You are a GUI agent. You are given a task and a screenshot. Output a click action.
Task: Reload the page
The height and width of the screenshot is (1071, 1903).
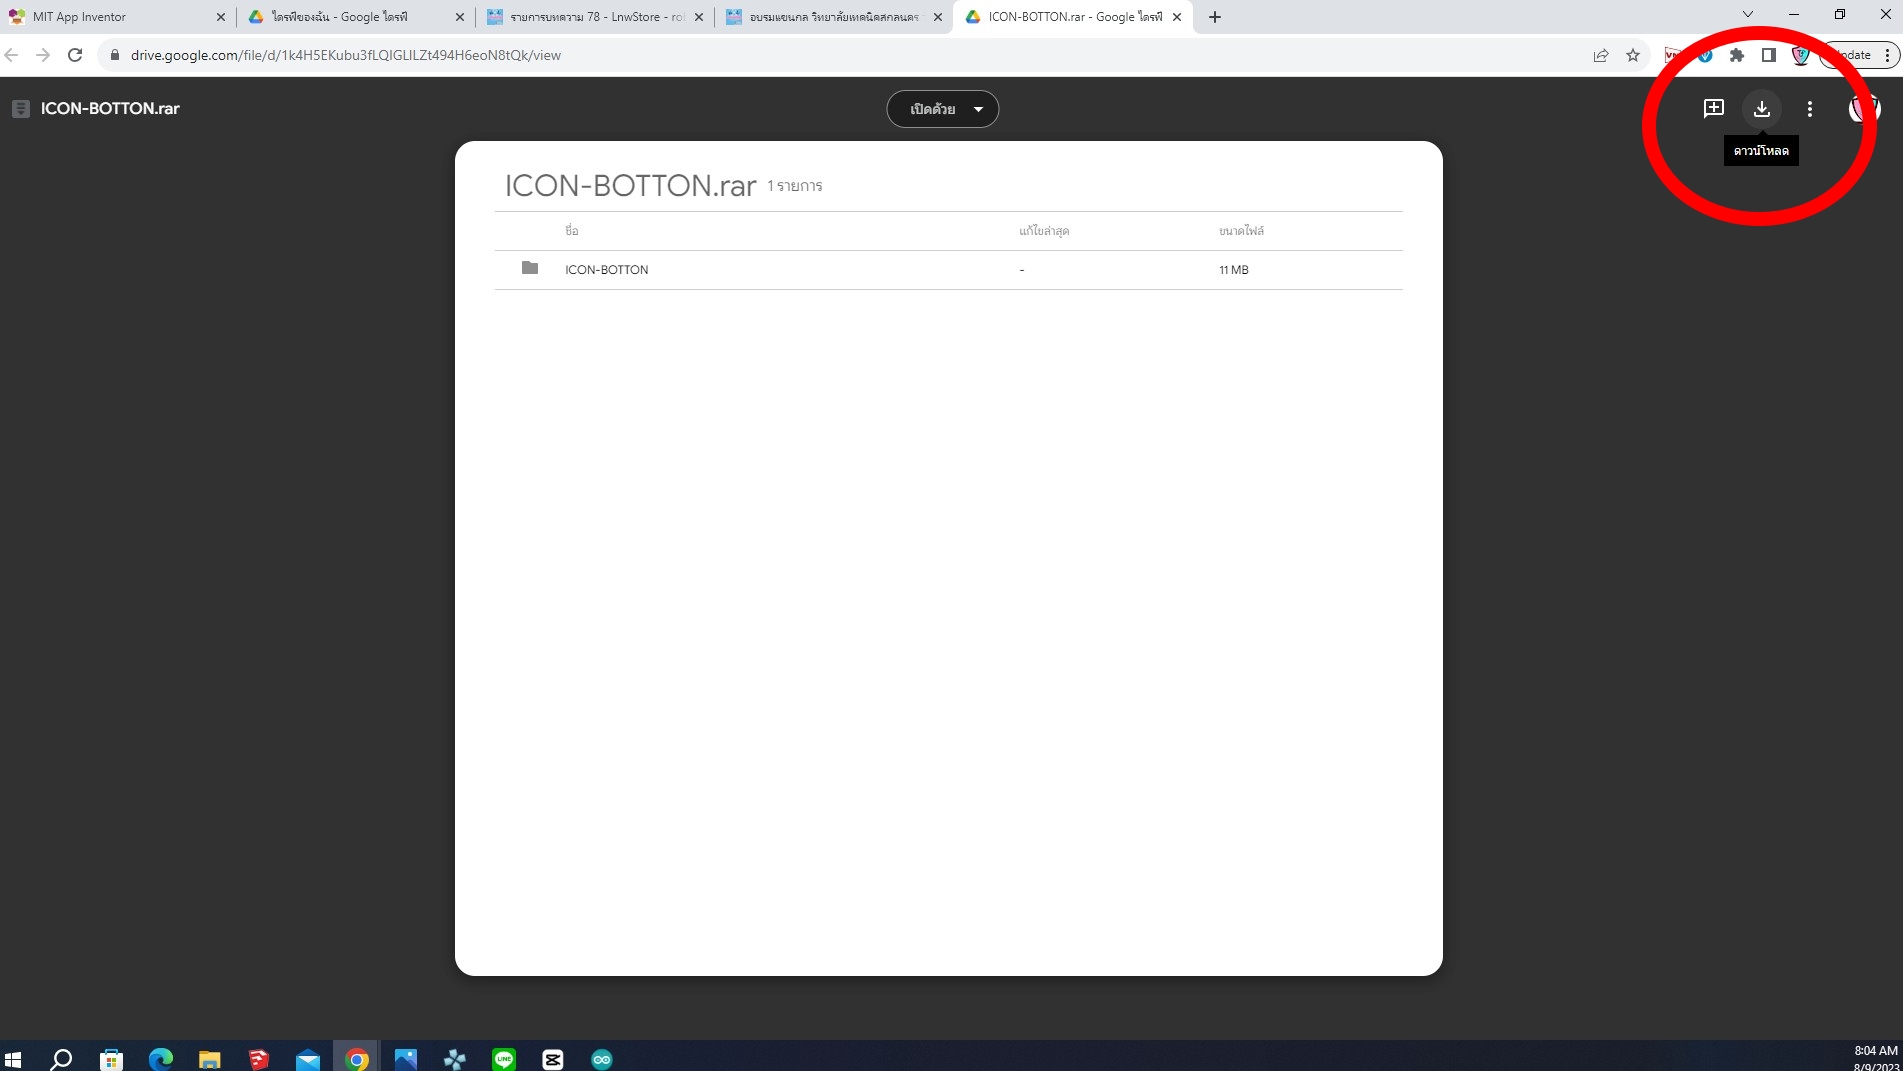pos(75,55)
